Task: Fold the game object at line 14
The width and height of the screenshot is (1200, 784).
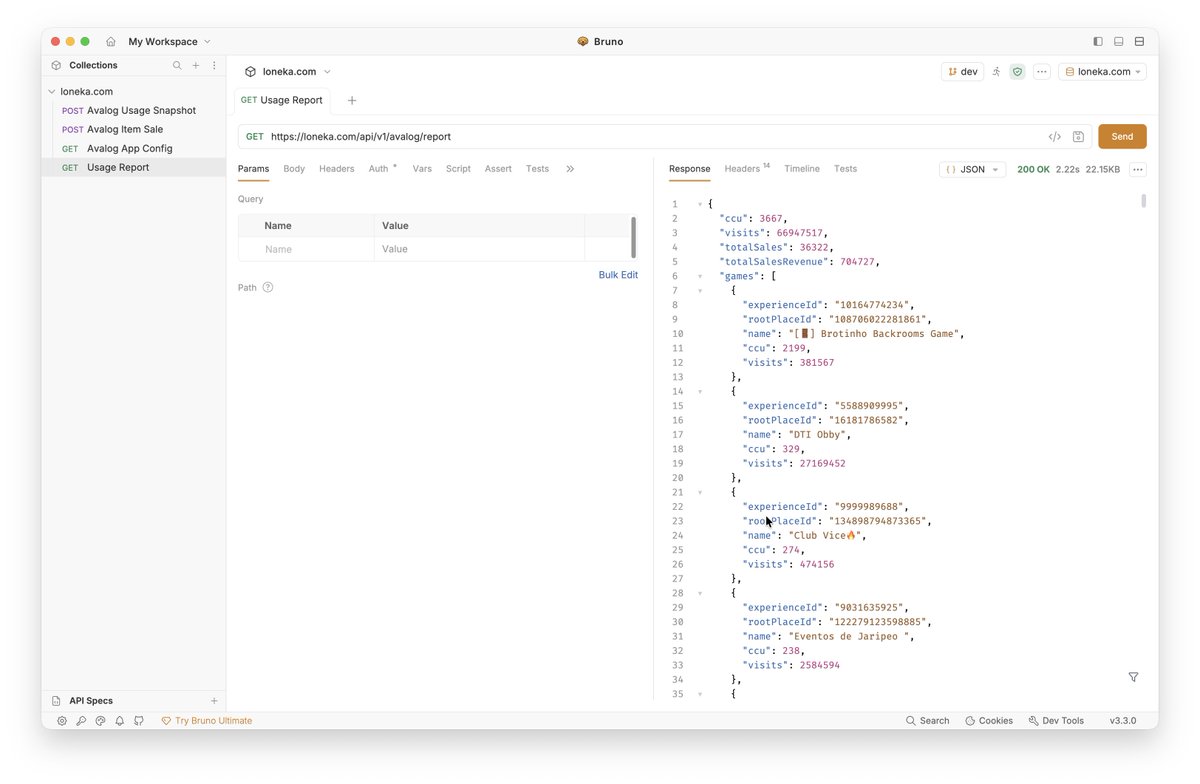Action: click(699, 391)
